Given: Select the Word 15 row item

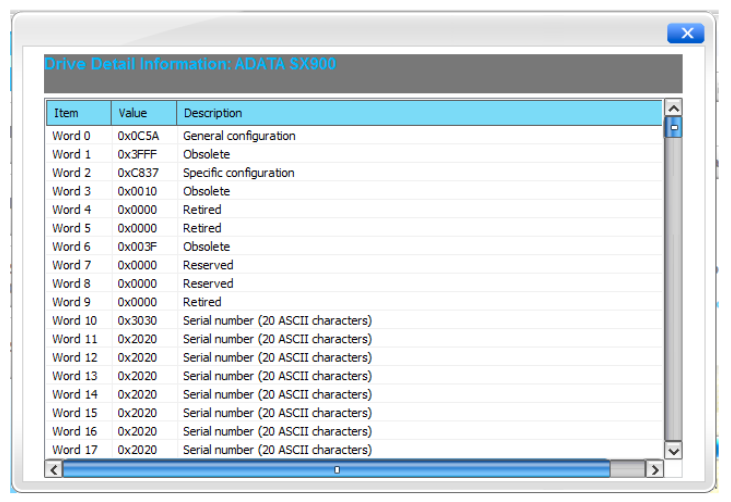Looking at the screenshot, I should coord(75,413).
